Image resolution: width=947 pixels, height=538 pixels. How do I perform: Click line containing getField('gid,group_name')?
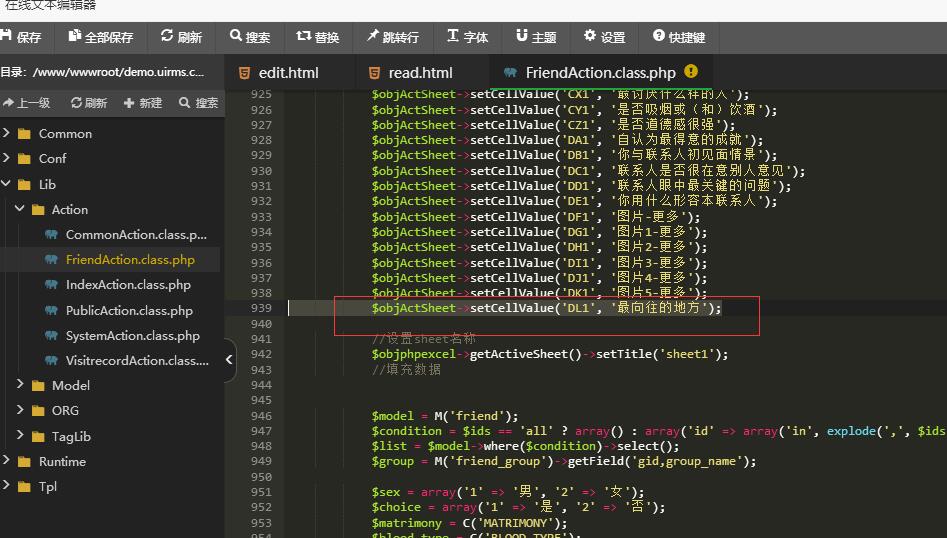[x=563, y=461]
